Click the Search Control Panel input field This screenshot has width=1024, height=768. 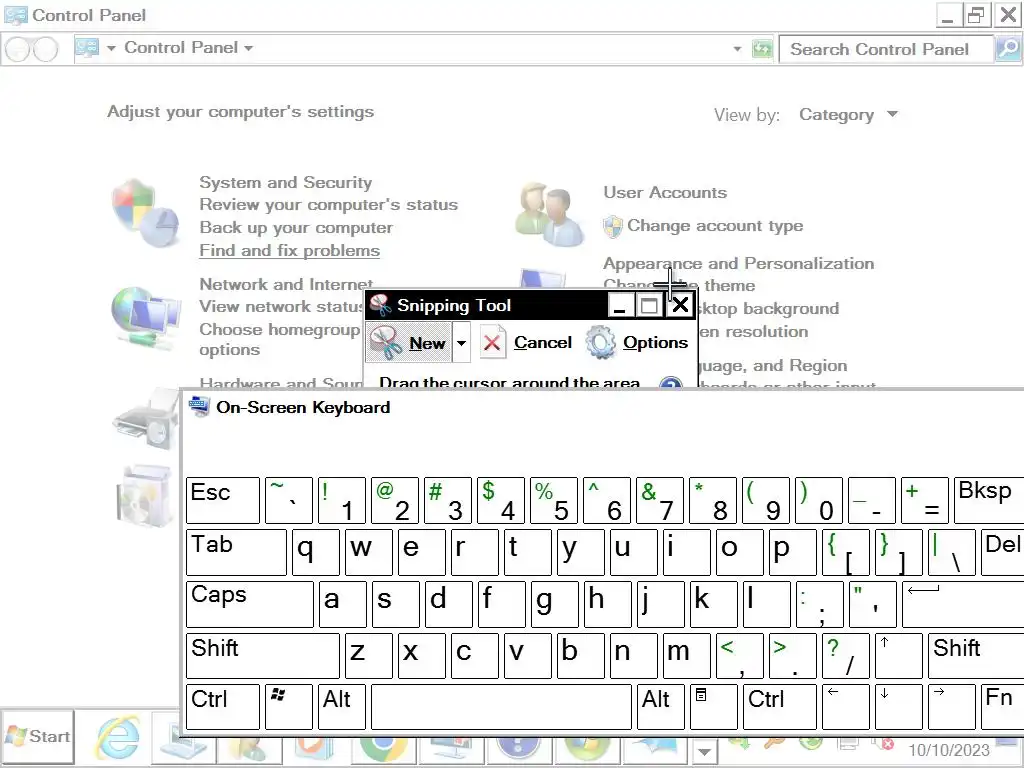click(x=886, y=49)
